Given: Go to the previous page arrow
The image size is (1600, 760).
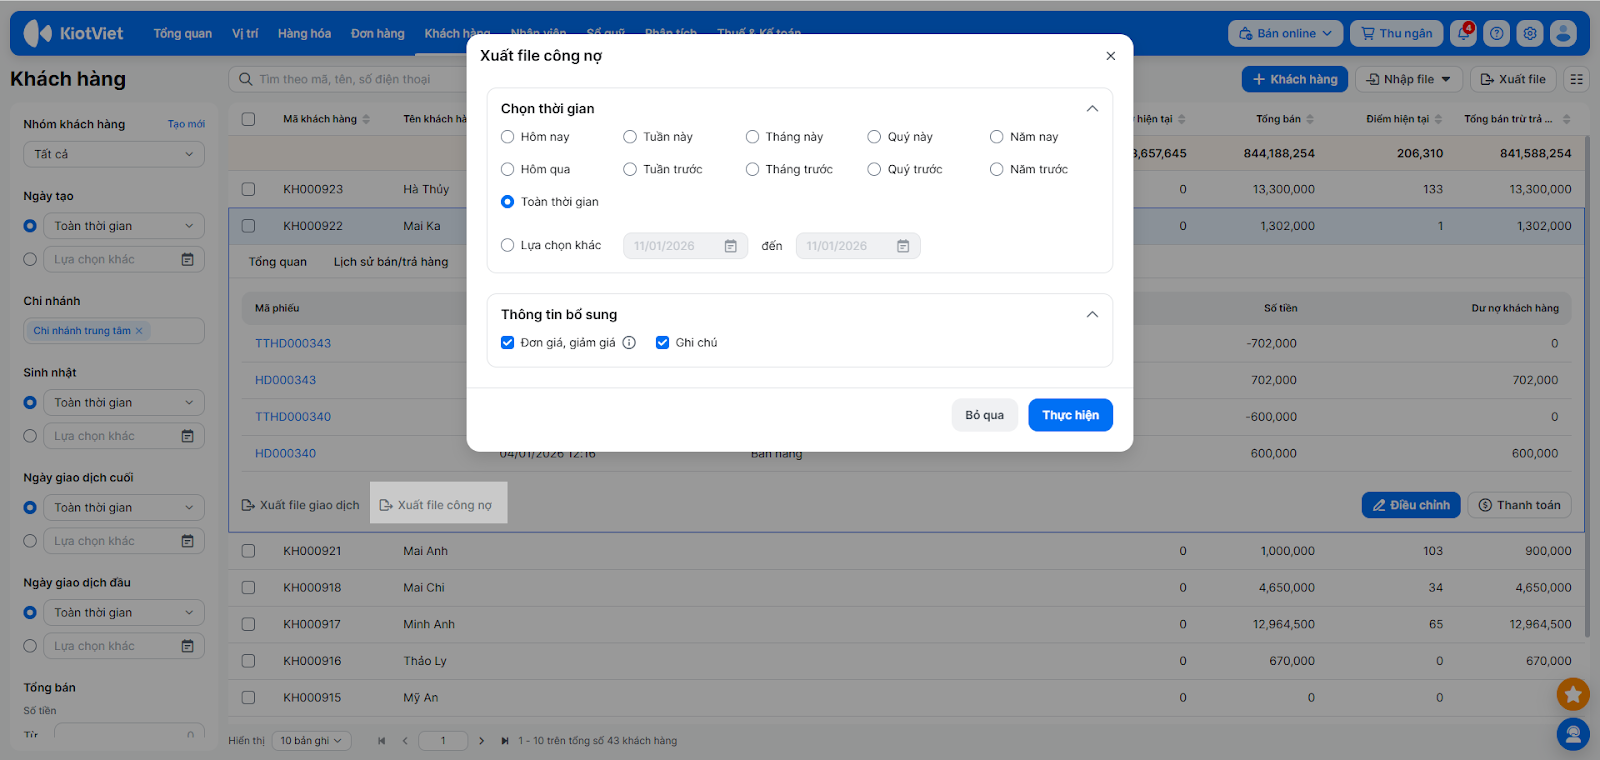Looking at the screenshot, I should [405, 741].
